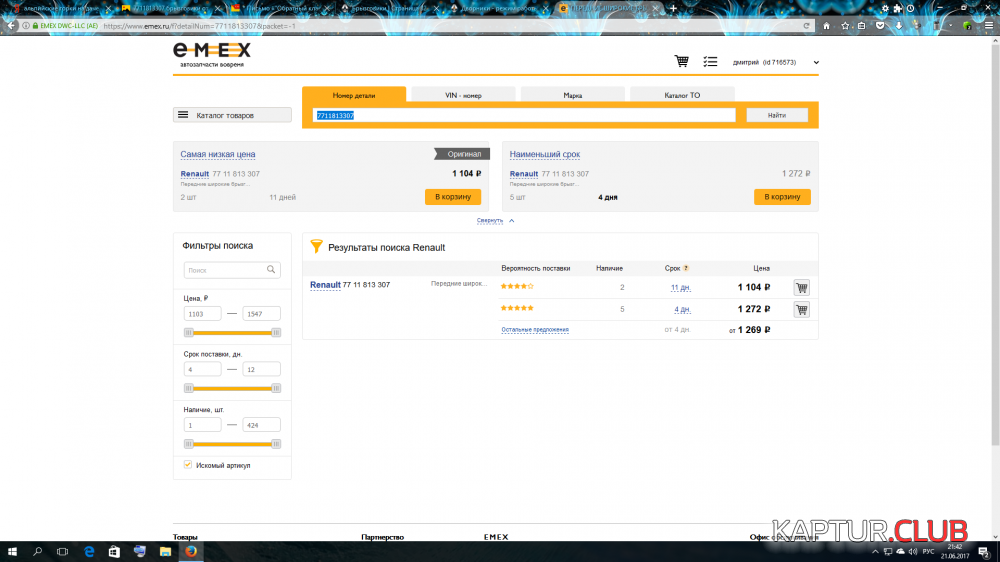This screenshot has width=1000, height=562.
Task: Add the 1 272 ₽ row to cart
Action: pyautogui.click(x=802, y=309)
